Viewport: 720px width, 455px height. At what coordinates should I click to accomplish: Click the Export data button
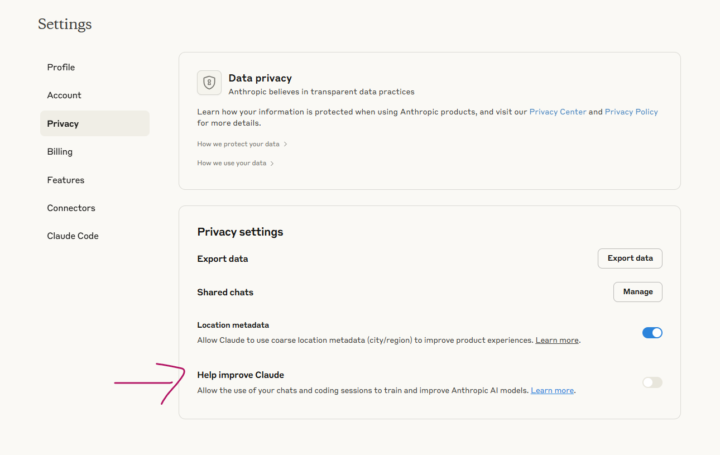coord(630,258)
